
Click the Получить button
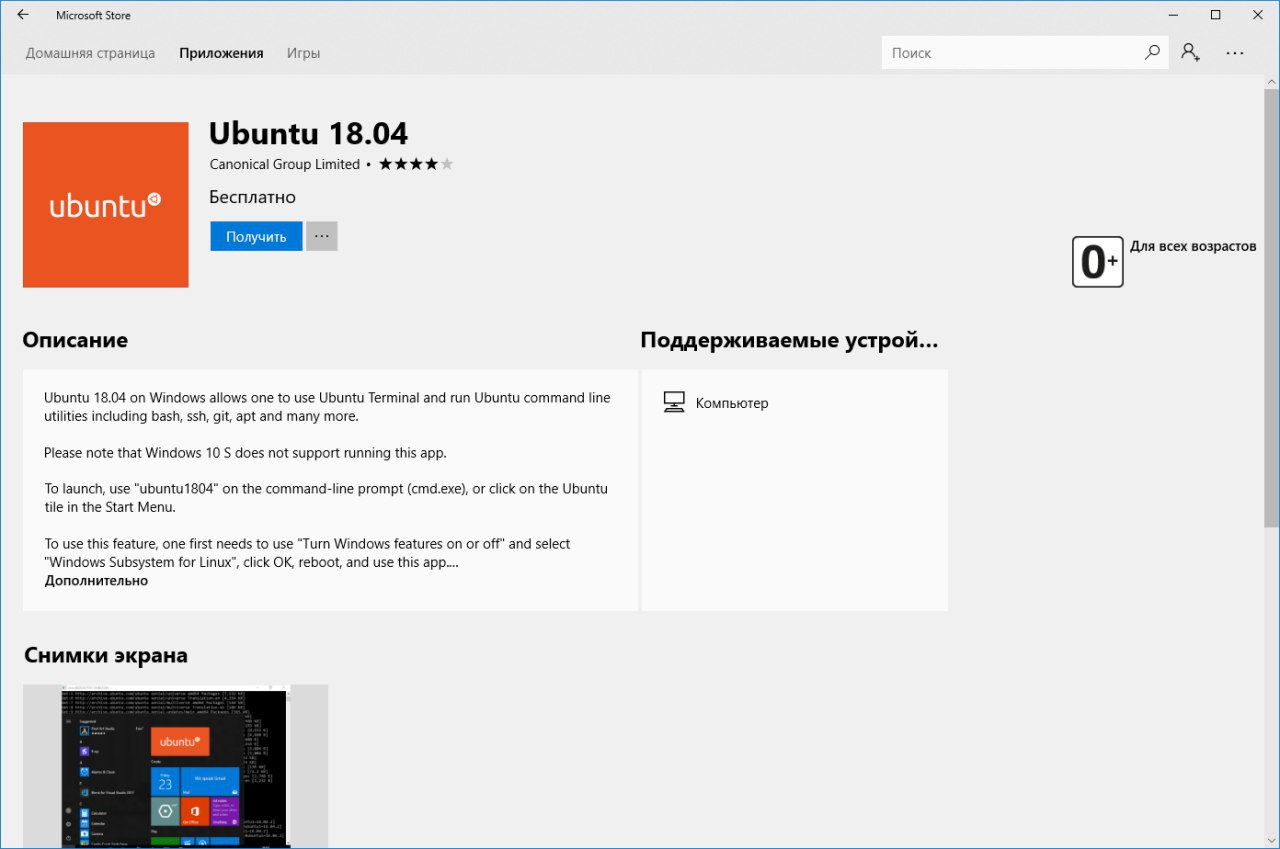coord(256,237)
